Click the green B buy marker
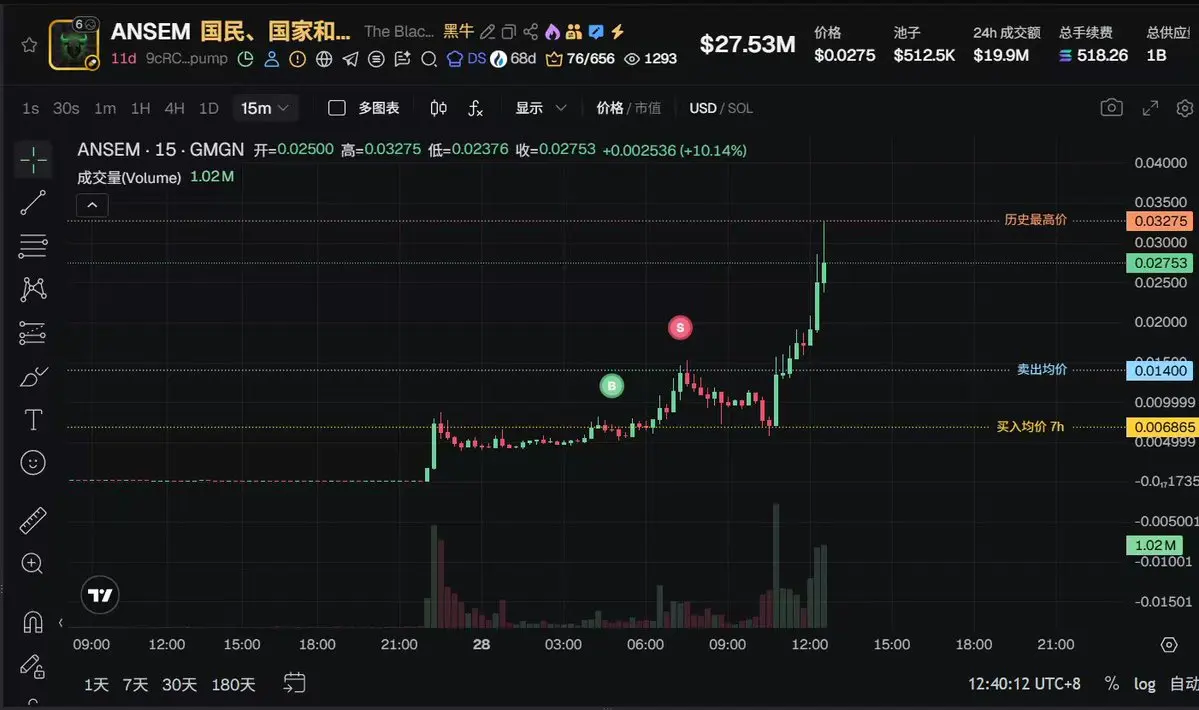The width and height of the screenshot is (1199, 710). point(611,386)
